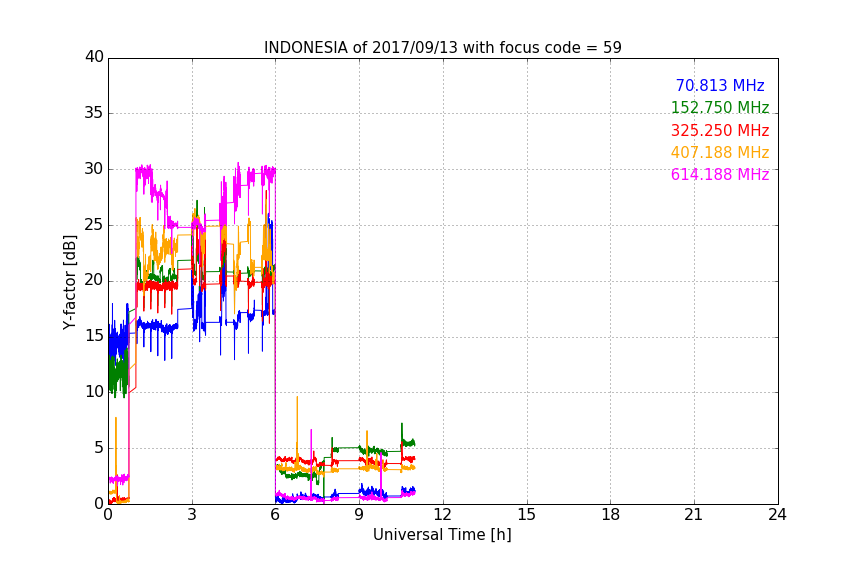Click x-axis tick label '21'
The height and width of the screenshot is (576, 864).
694,515
